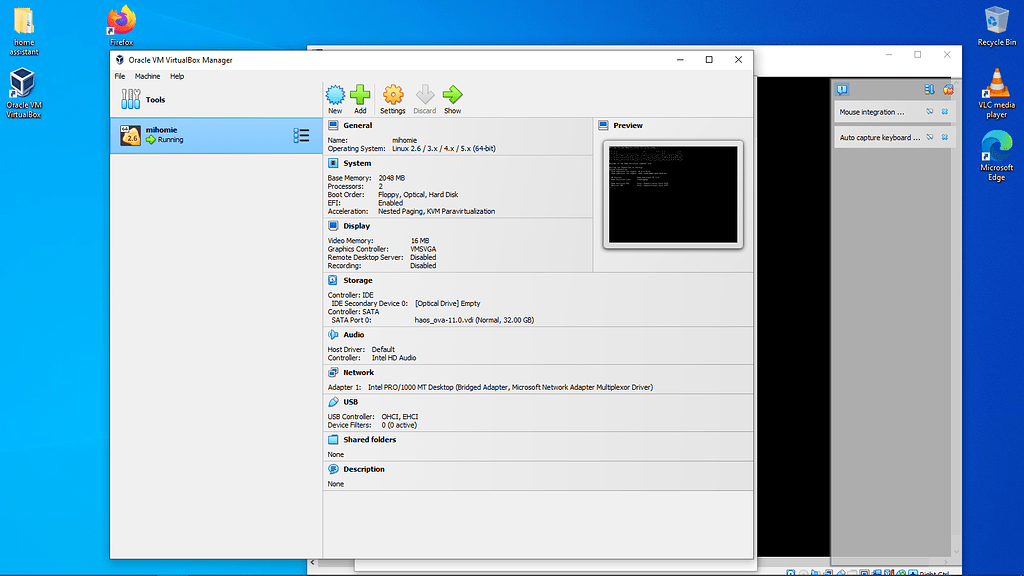Click the Optical Drive Empty link
Image resolution: width=1024 pixels, height=576 pixels.
[x=448, y=303]
